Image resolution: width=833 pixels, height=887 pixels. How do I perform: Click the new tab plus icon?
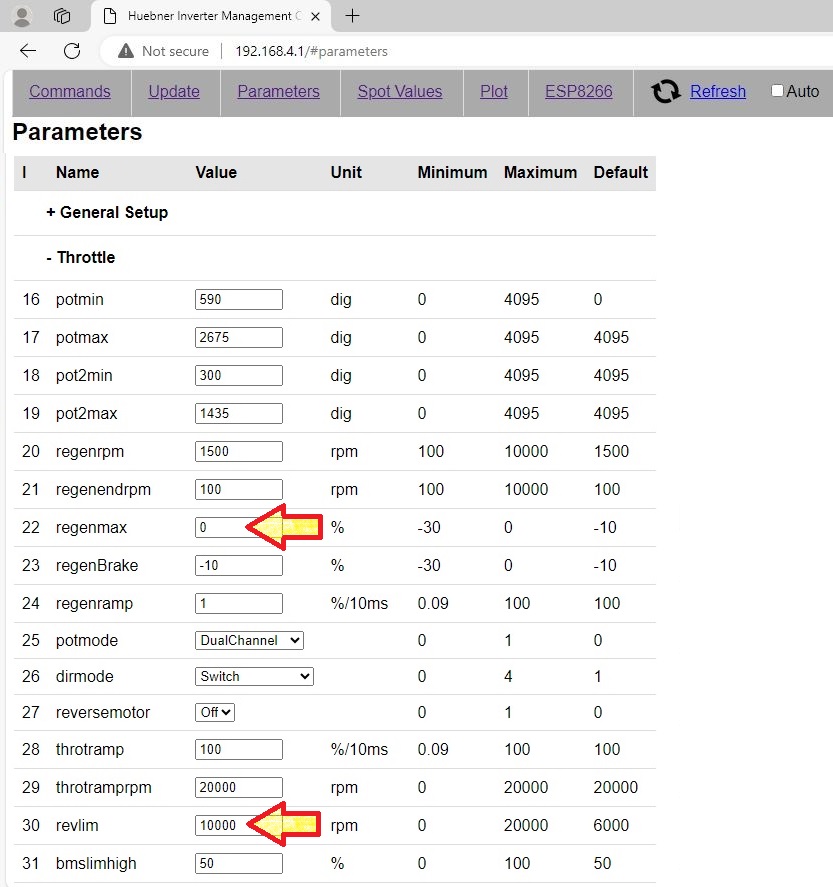click(x=352, y=16)
